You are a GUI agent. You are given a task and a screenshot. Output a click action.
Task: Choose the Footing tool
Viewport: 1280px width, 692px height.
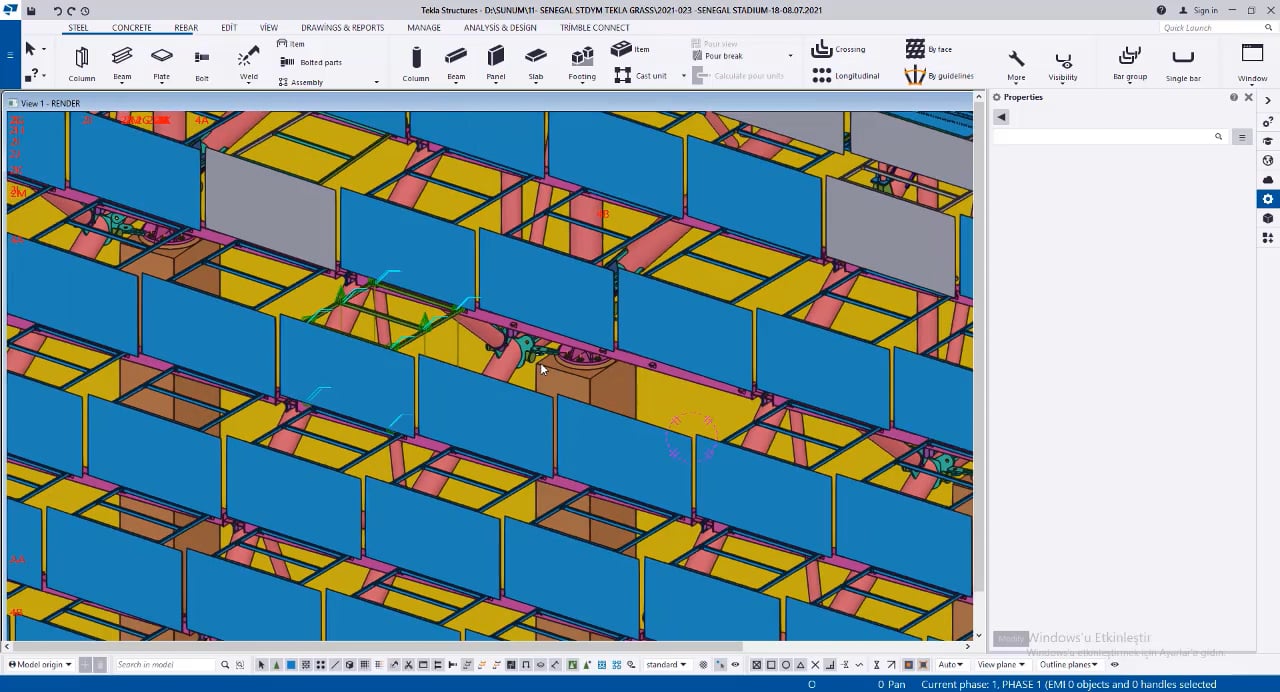click(582, 64)
